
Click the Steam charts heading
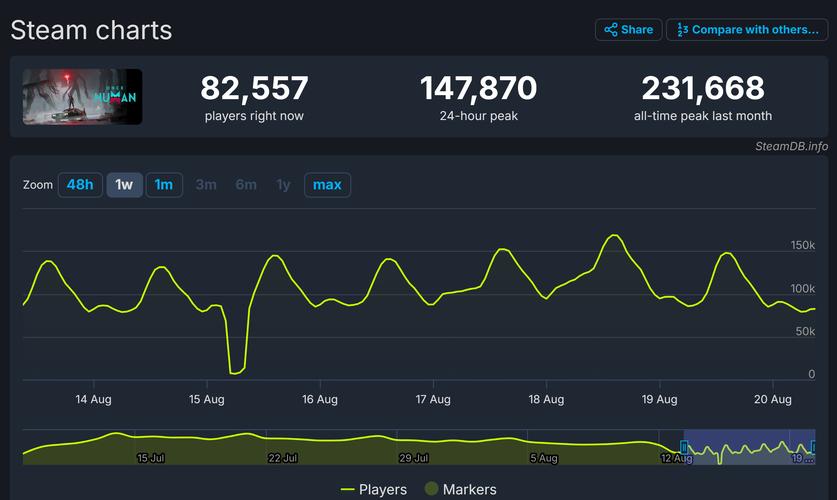click(x=91, y=30)
